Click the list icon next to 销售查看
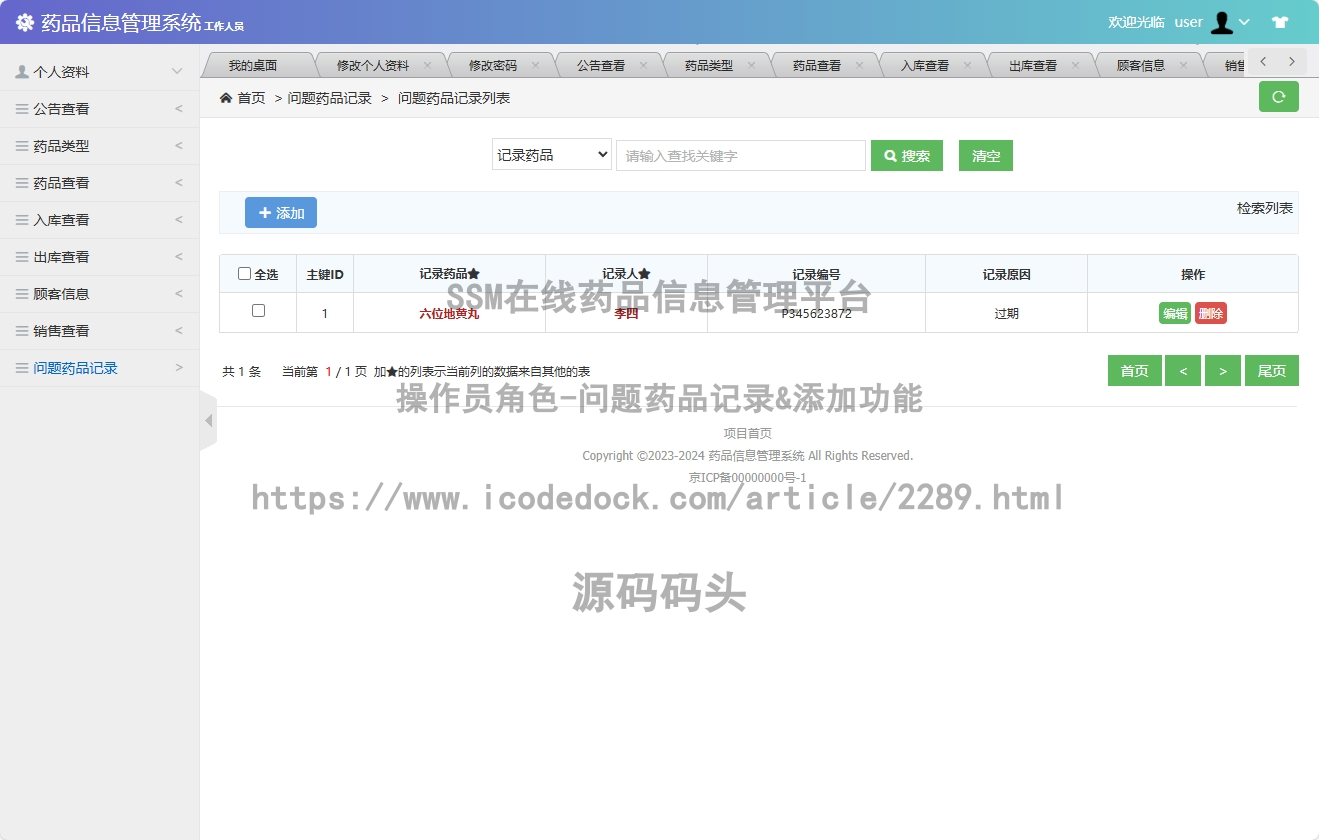Screen dimensions: 1319x840 pyautogui.click(x=22, y=331)
